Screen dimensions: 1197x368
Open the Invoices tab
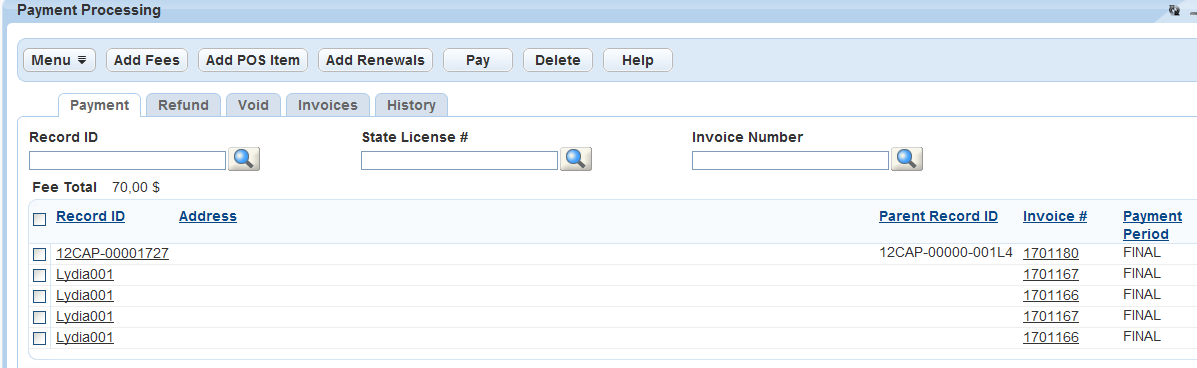(x=327, y=105)
